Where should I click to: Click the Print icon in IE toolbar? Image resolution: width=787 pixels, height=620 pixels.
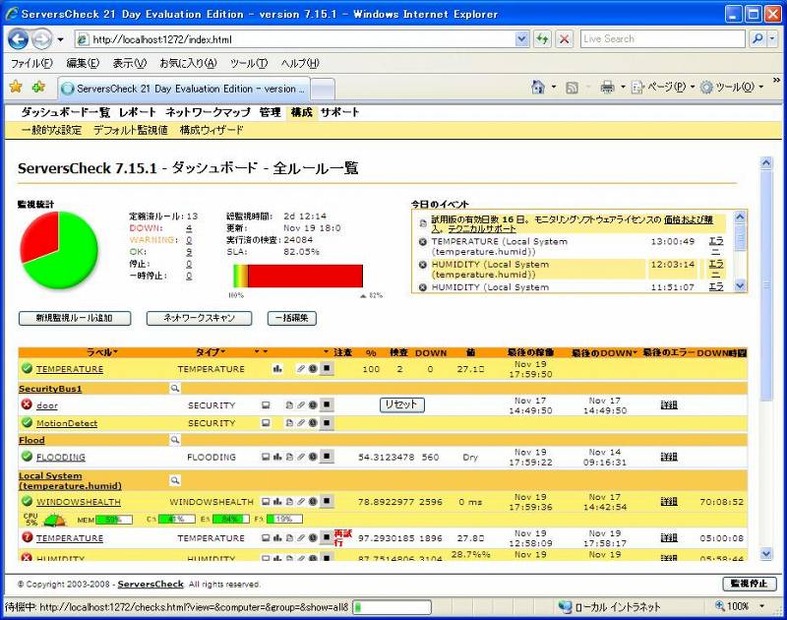click(x=607, y=87)
